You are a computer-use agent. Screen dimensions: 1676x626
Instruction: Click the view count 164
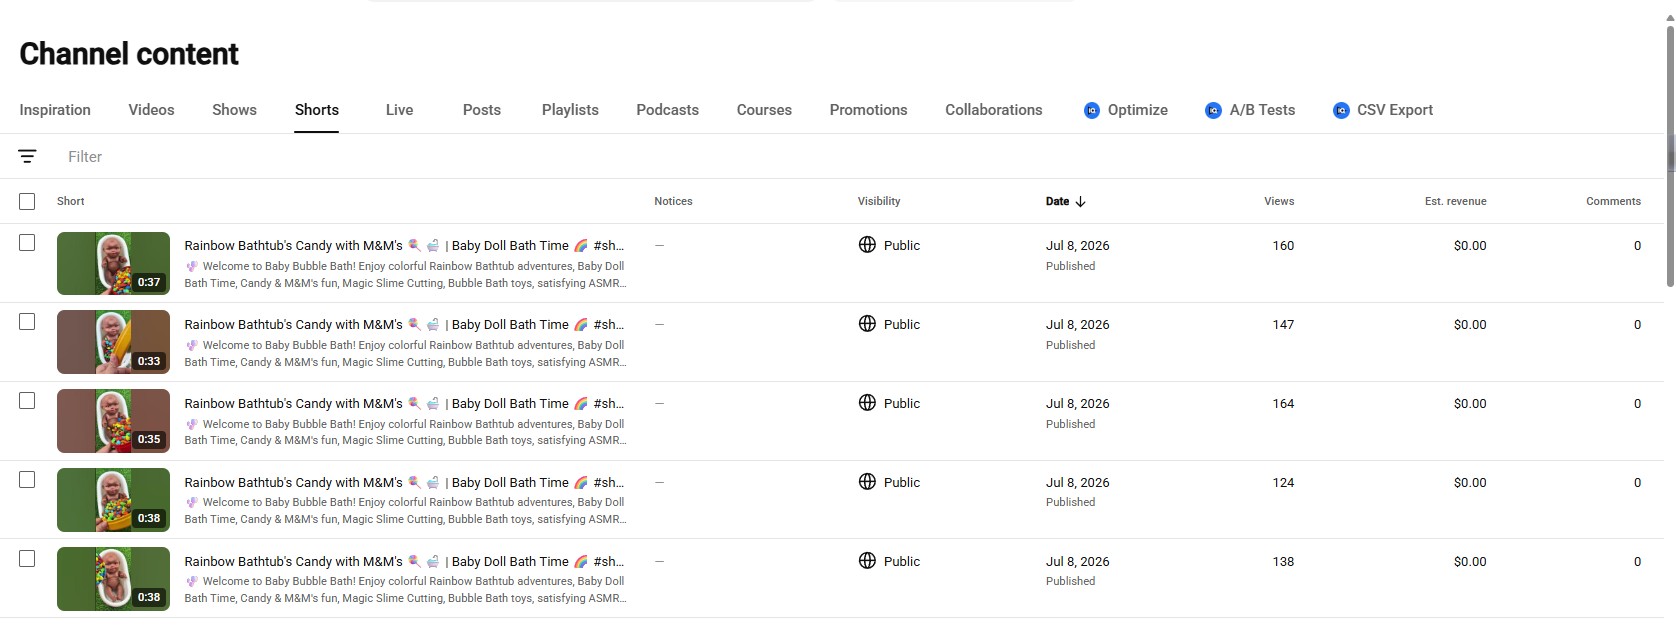pyautogui.click(x=1283, y=403)
